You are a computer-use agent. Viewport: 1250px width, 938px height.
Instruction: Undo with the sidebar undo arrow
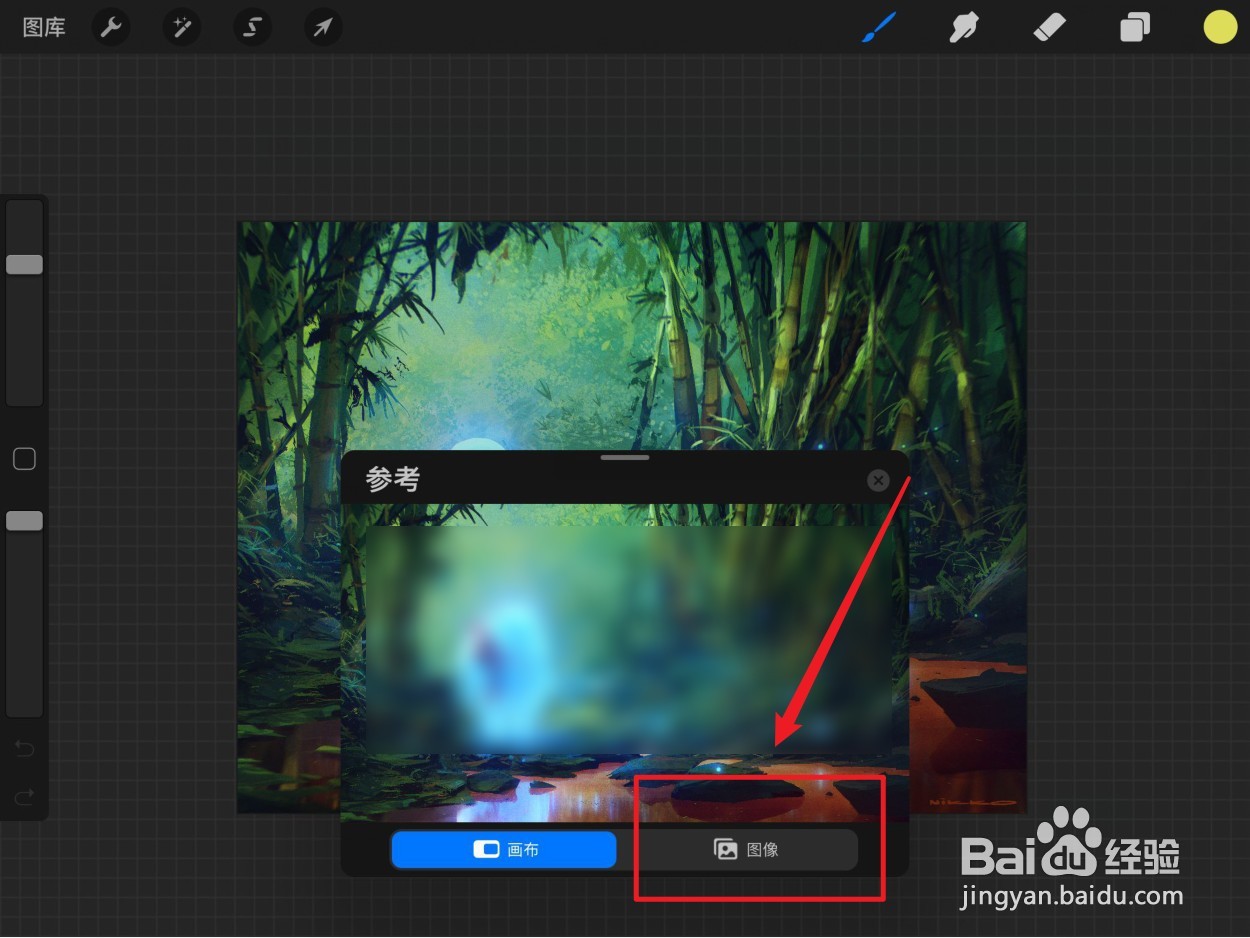tap(24, 749)
